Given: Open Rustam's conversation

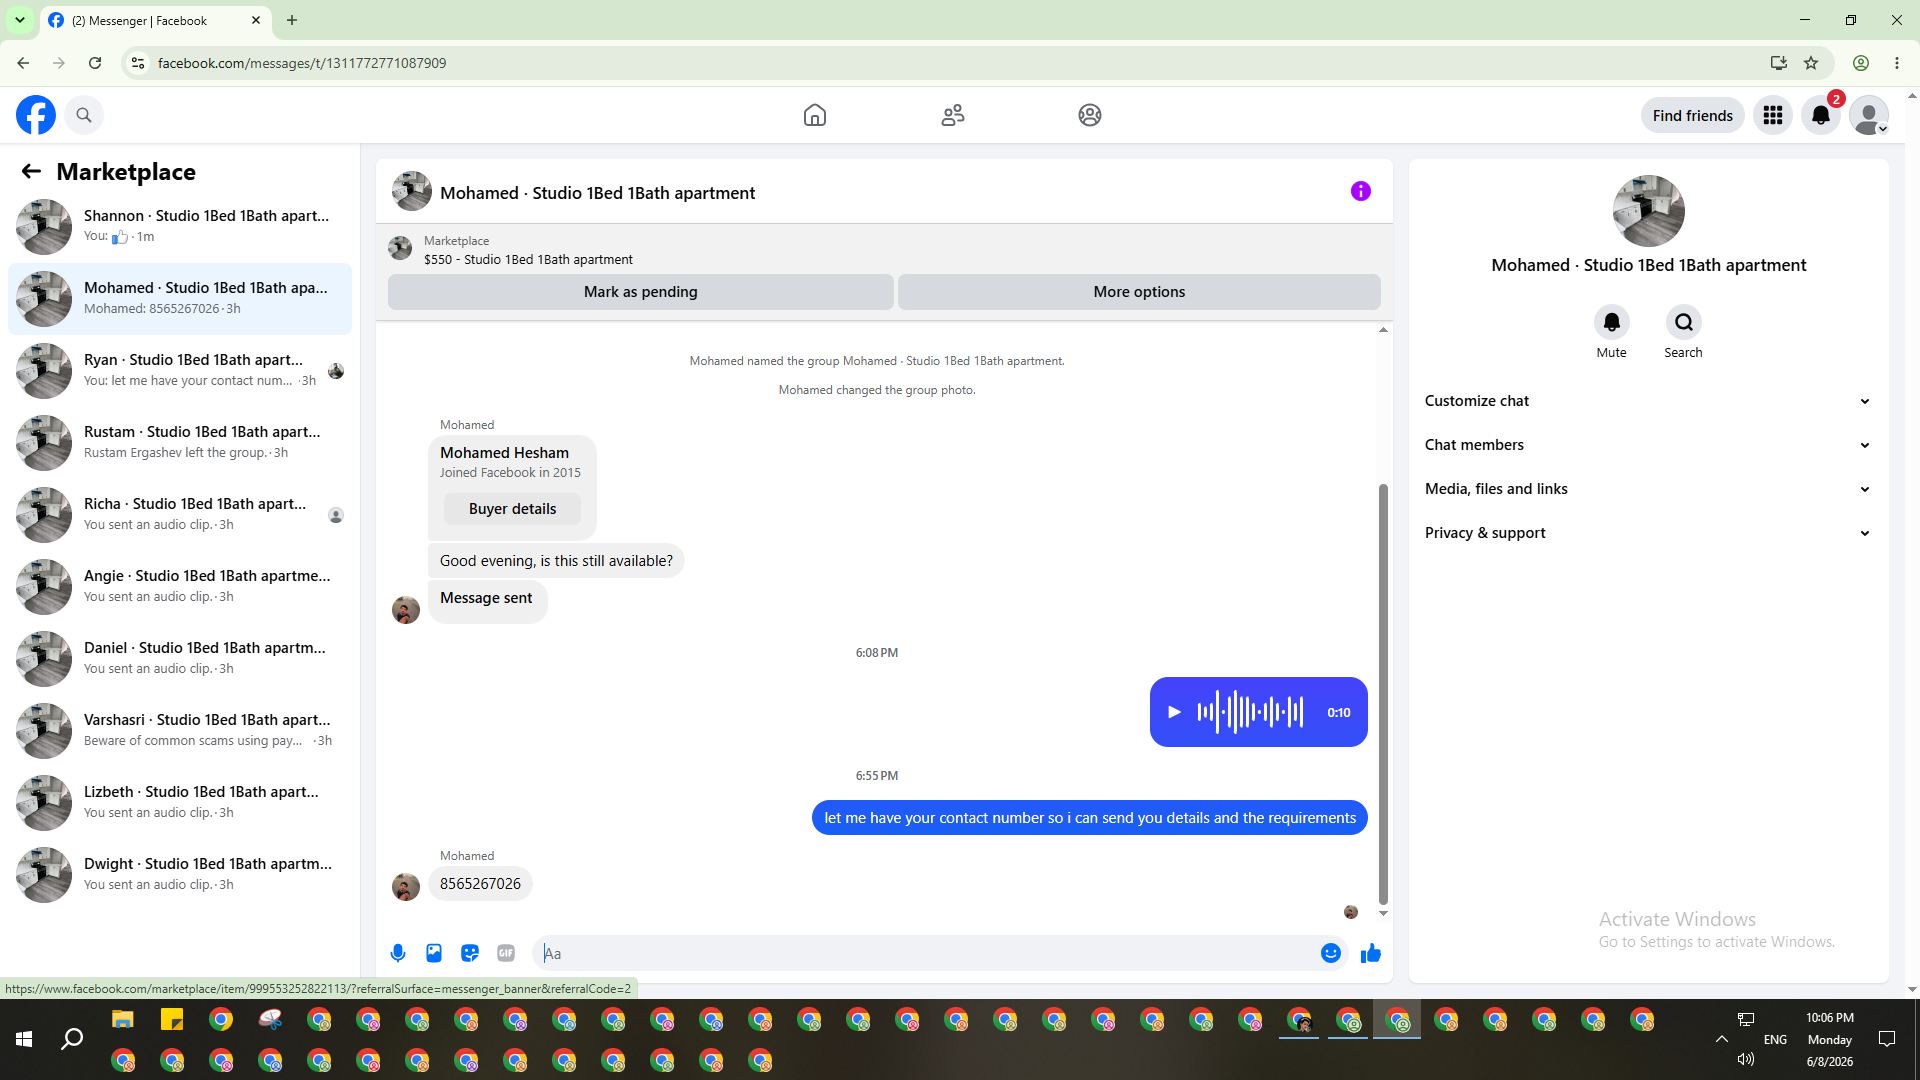Looking at the screenshot, I should pyautogui.click(x=180, y=443).
